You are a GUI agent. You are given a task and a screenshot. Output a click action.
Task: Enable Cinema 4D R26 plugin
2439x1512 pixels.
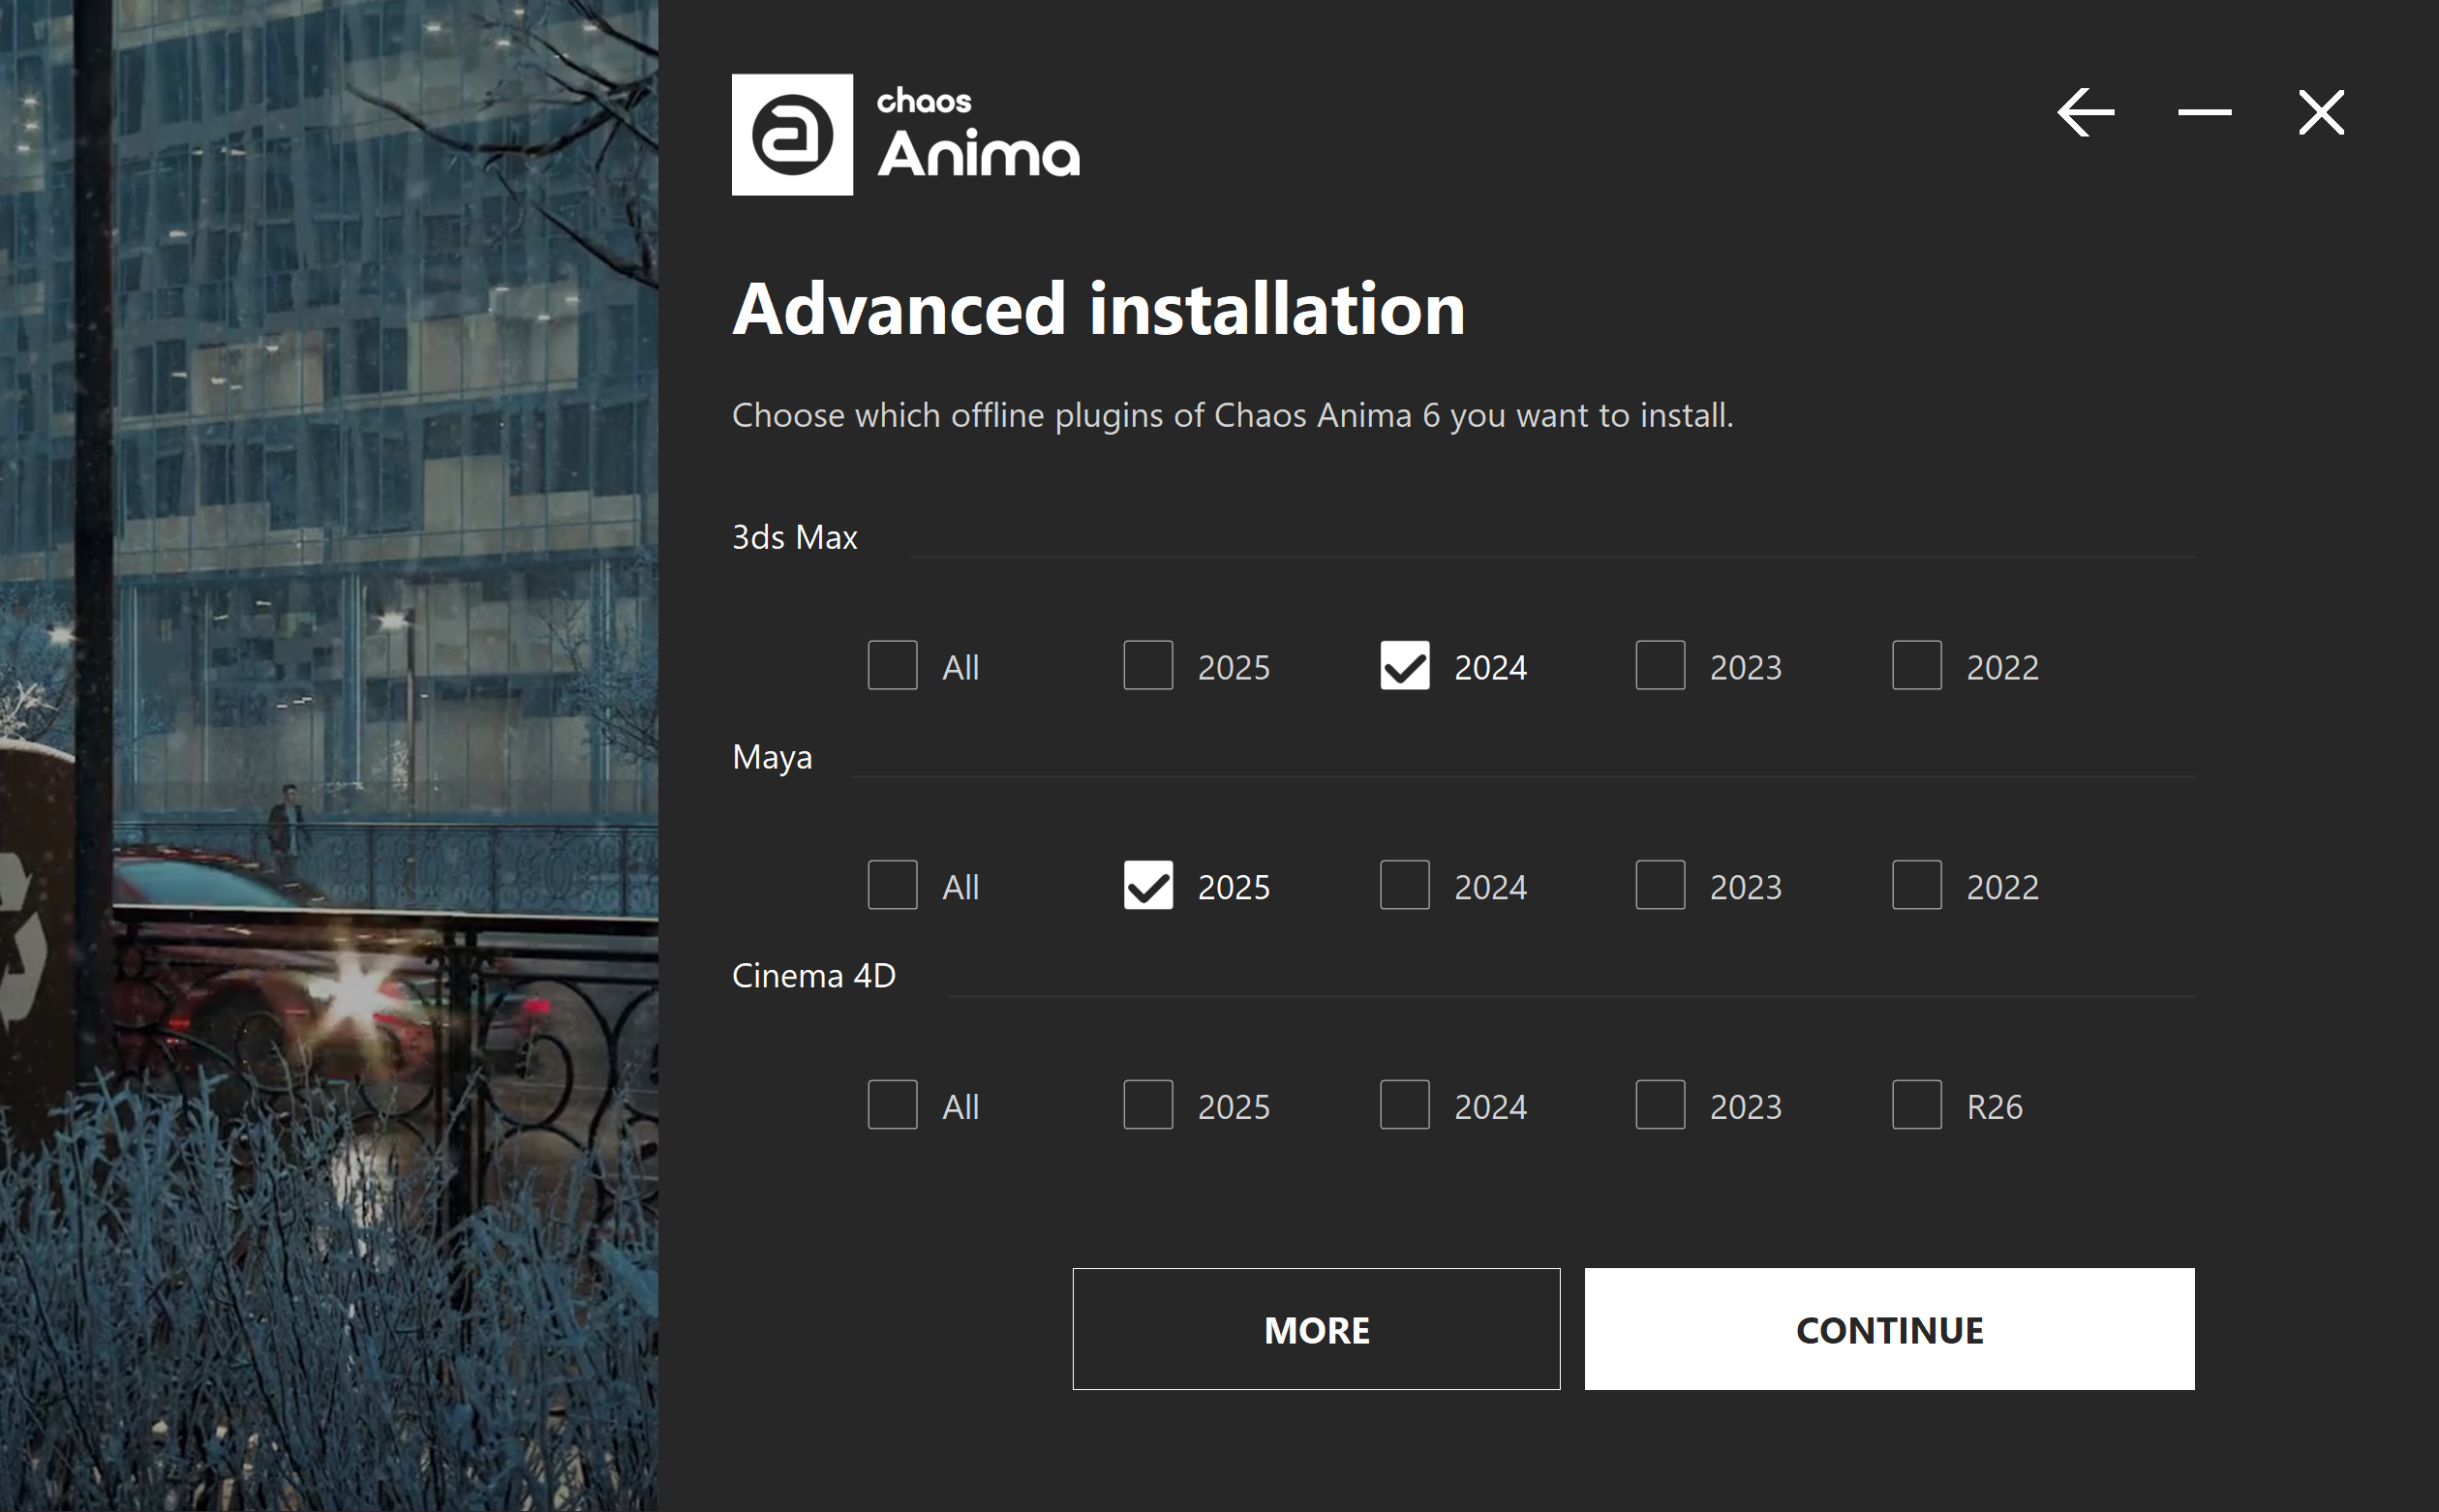pos(1917,1105)
